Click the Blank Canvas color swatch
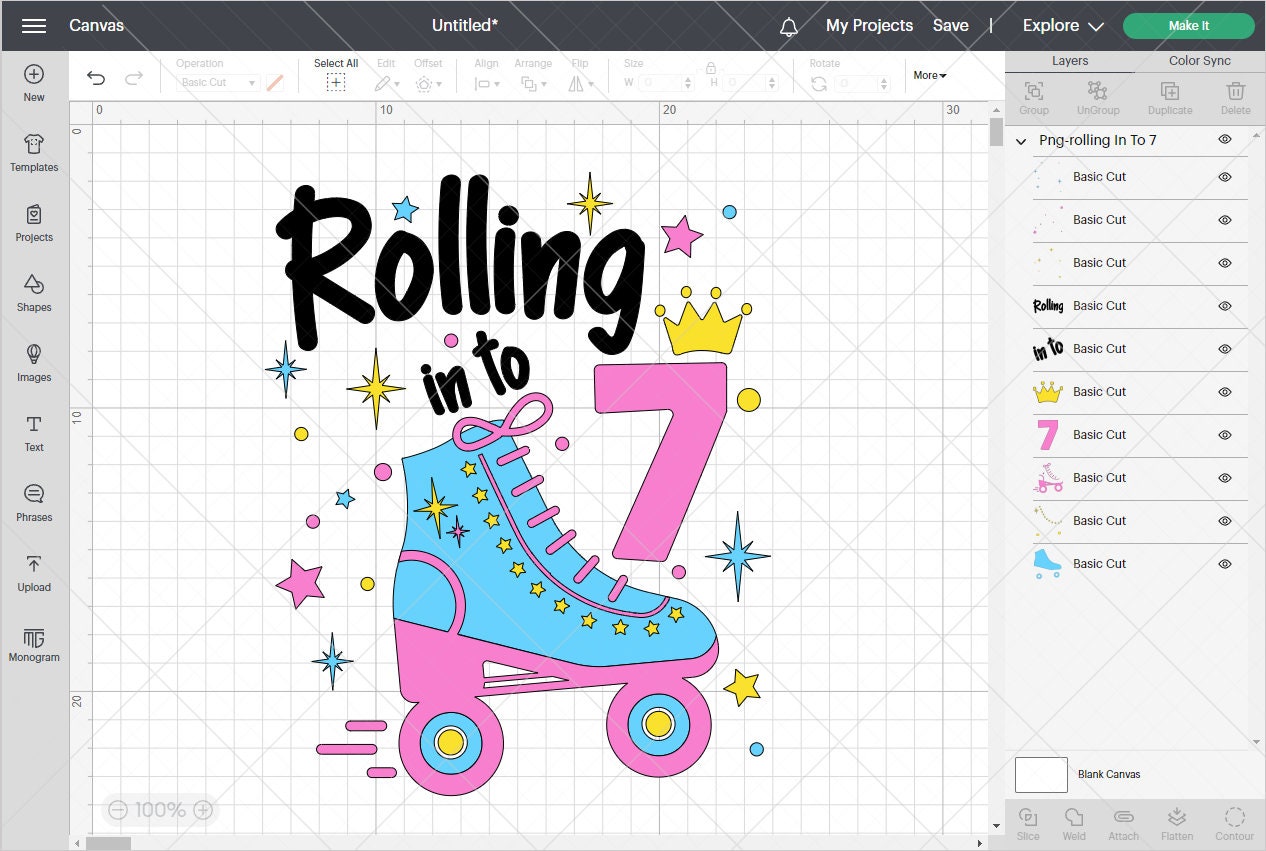This screenshot has width=1266, height=851. pyautogui.click(x=1041, y=774)
